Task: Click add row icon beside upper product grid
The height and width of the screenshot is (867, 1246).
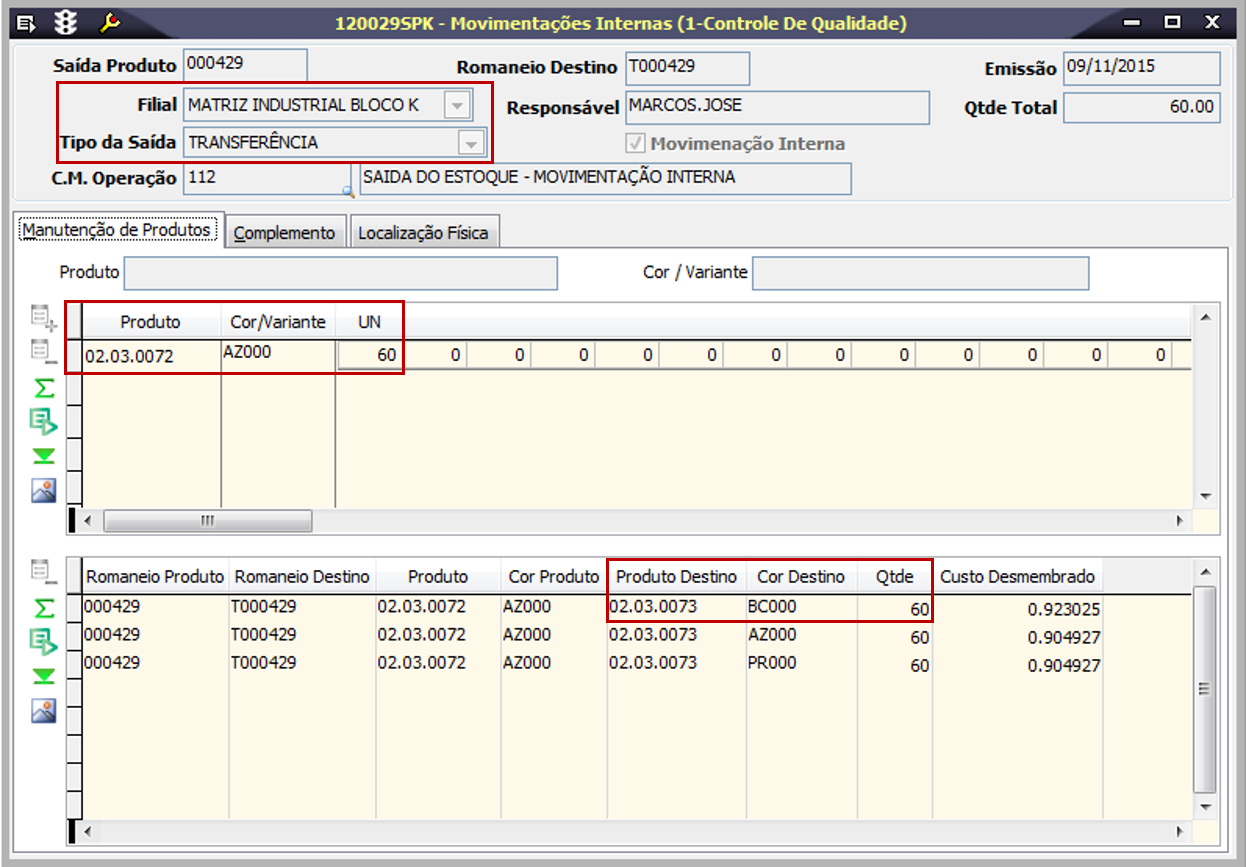Action: 43,319
